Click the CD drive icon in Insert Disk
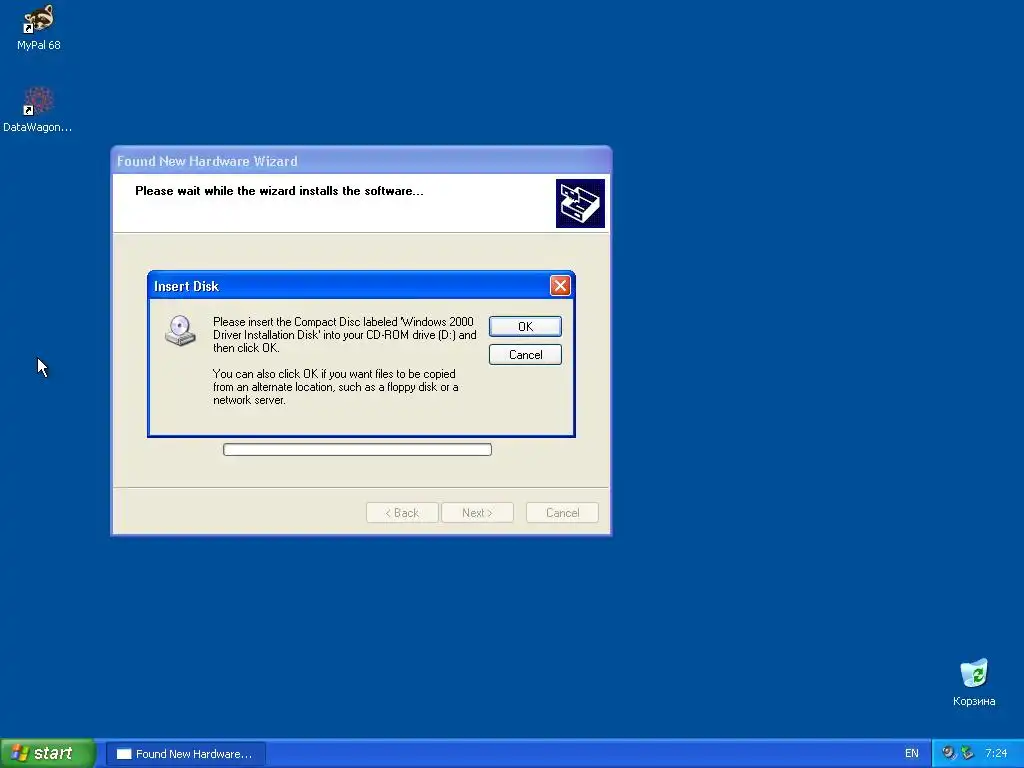This screenshot has width=1024, height=768. (180, 330)
